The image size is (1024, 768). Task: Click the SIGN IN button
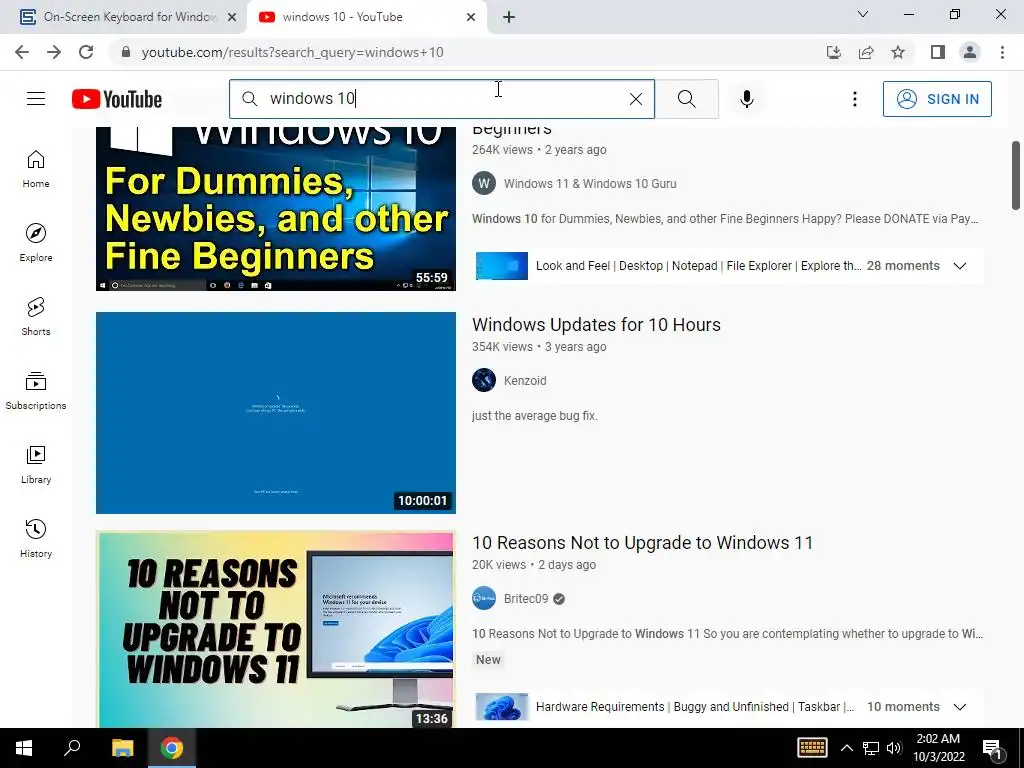pyautogui.click(x=937, y=99)
